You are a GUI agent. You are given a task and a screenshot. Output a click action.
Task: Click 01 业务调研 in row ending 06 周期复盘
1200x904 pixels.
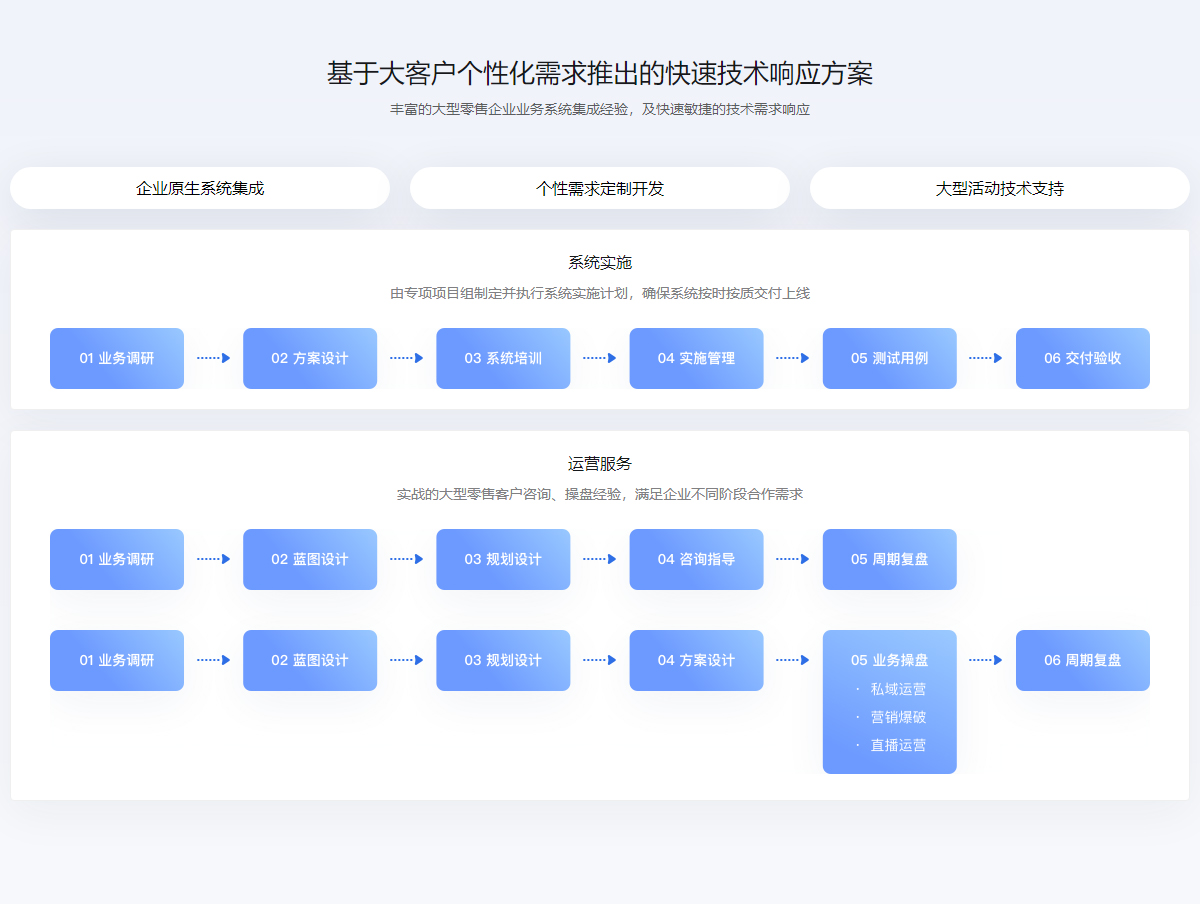pos(117,660)
